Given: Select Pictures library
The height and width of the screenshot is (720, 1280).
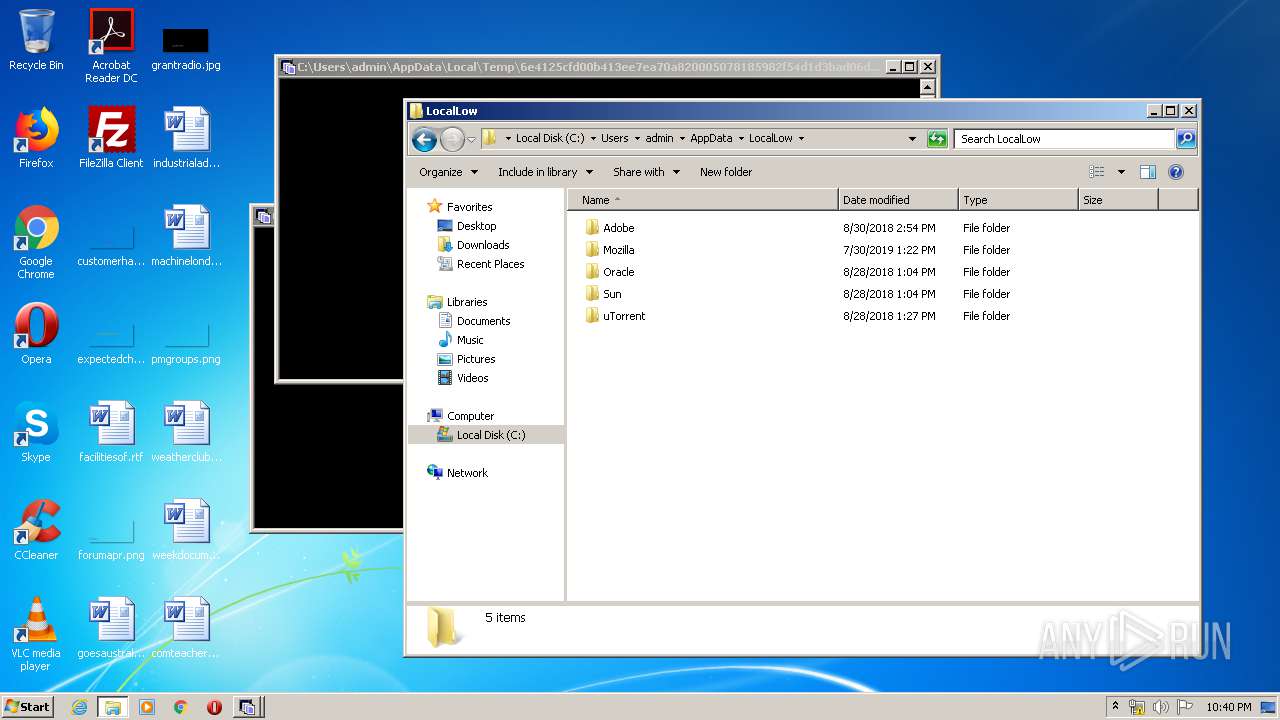Looking at the screenshot, I should (476, 359).
